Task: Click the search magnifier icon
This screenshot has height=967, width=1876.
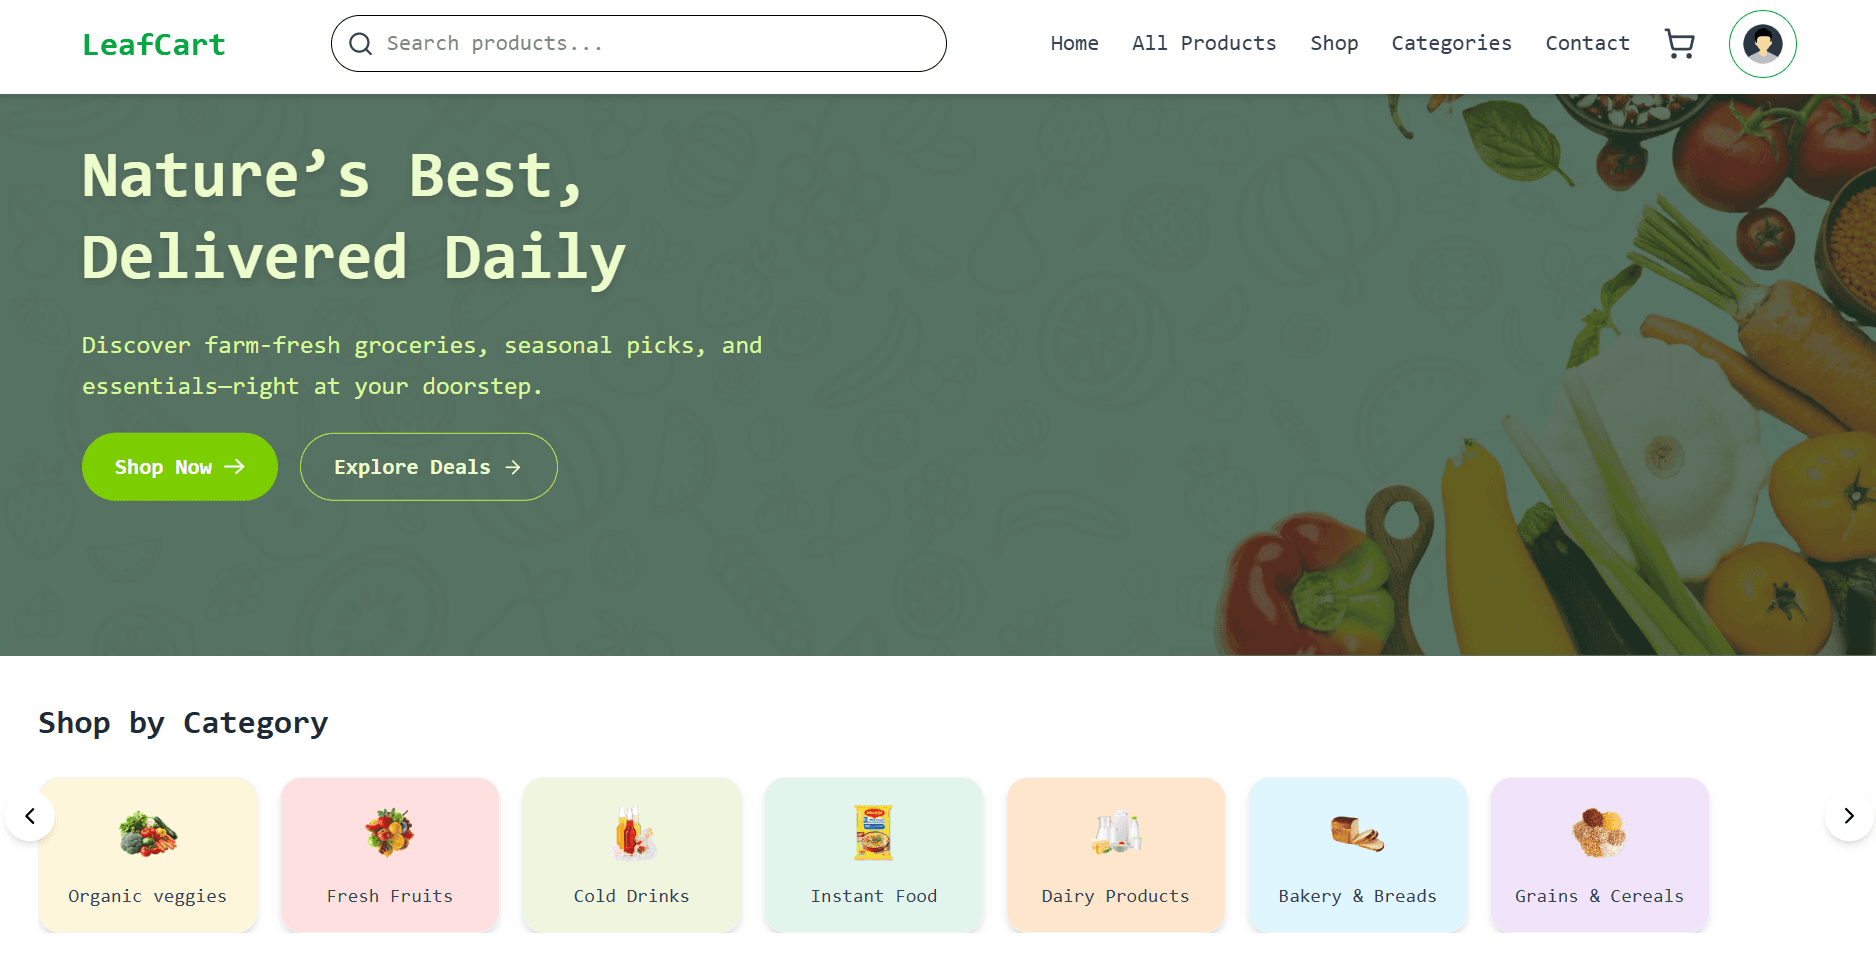Action: 361,43
